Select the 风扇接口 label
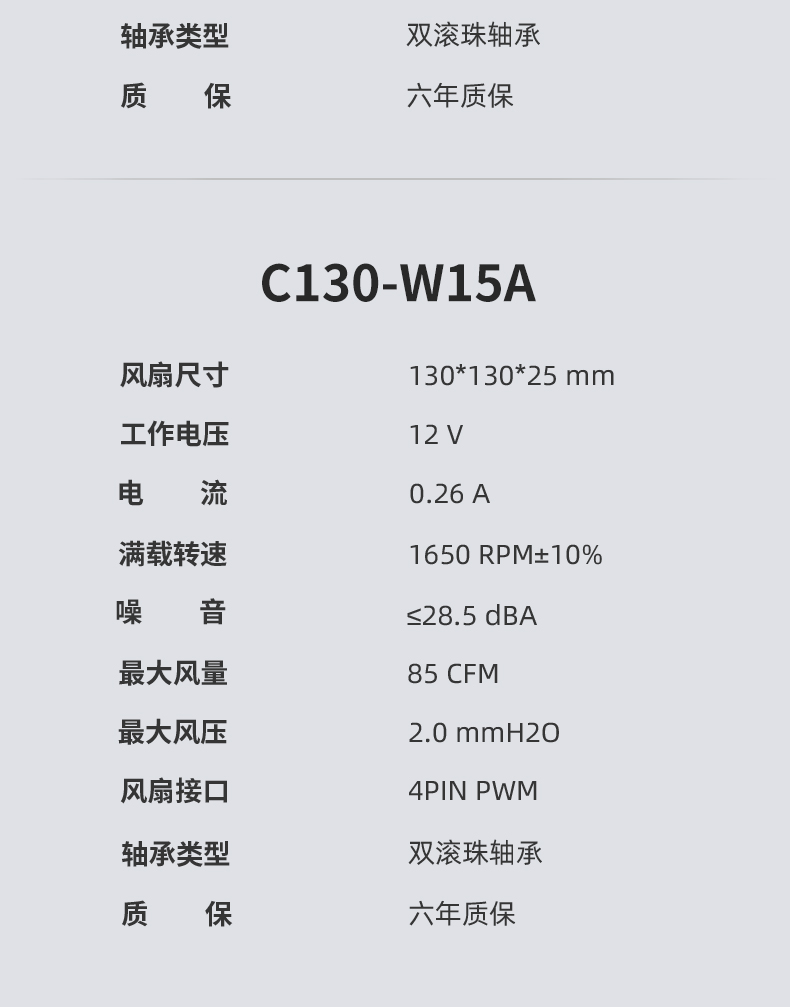Image resolution: width=790 pixels, height=1007 pixels. pyautogui.click(x=175, y=791)
